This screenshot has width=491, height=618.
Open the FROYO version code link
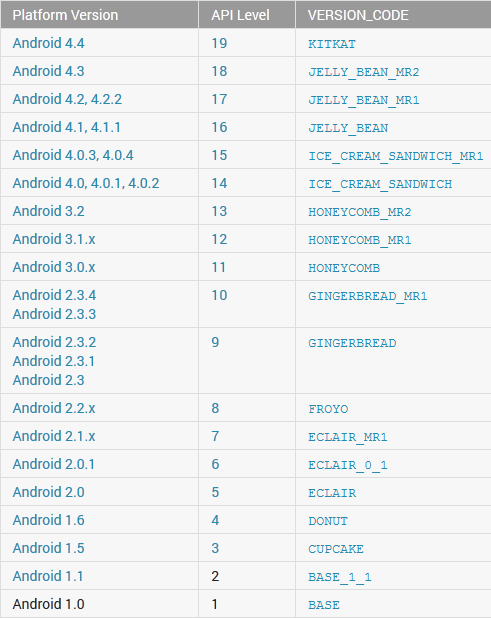[x=328, y=409]
